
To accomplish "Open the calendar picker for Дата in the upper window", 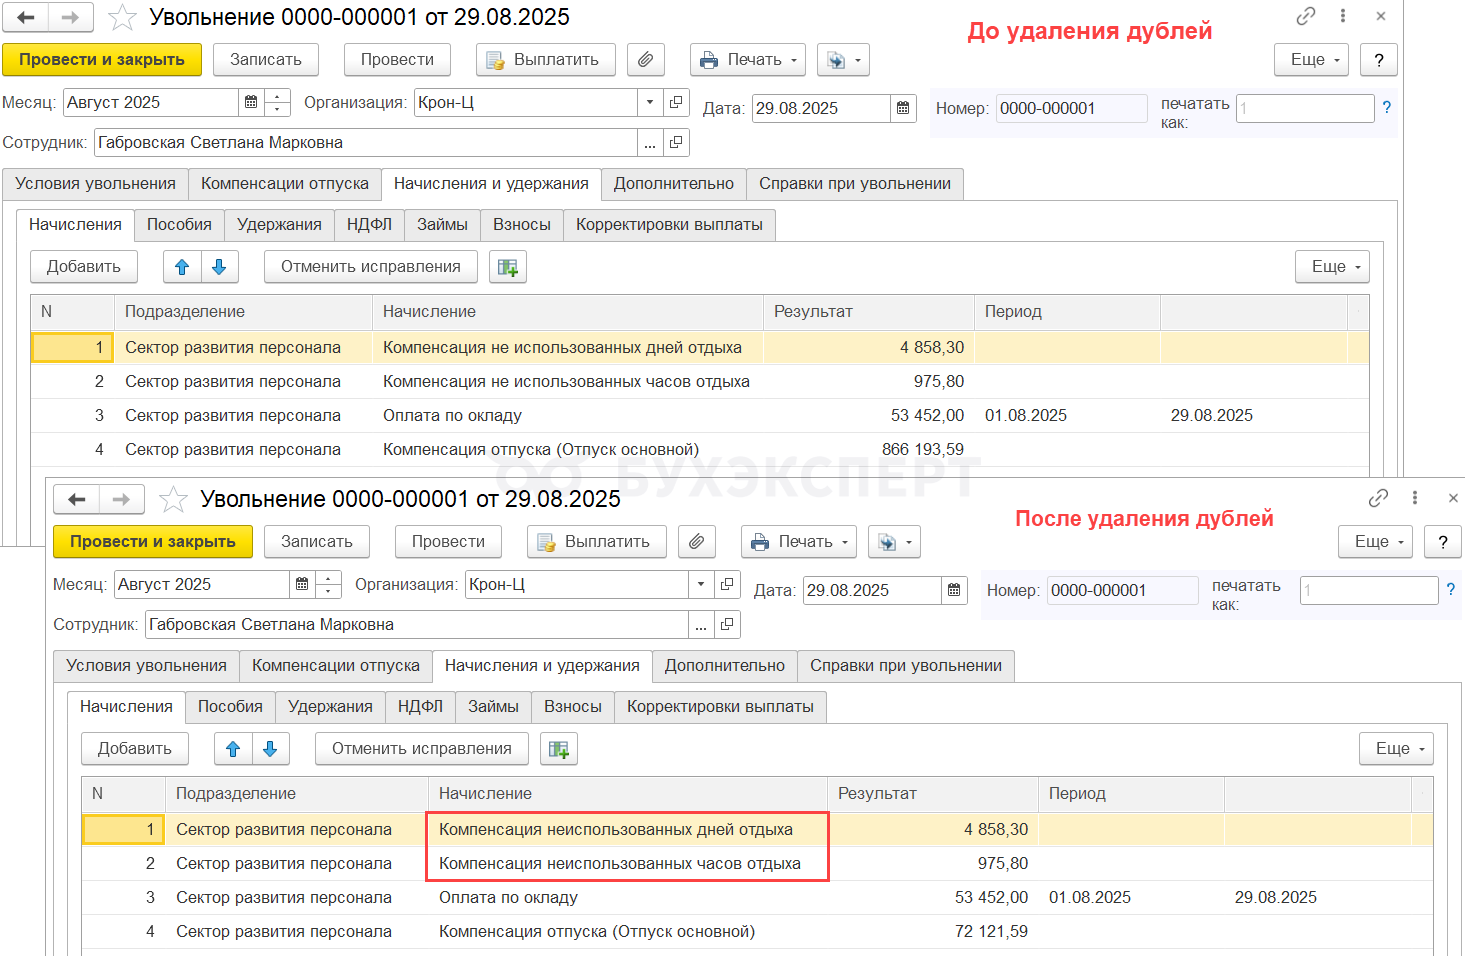I will coord(903,108).
